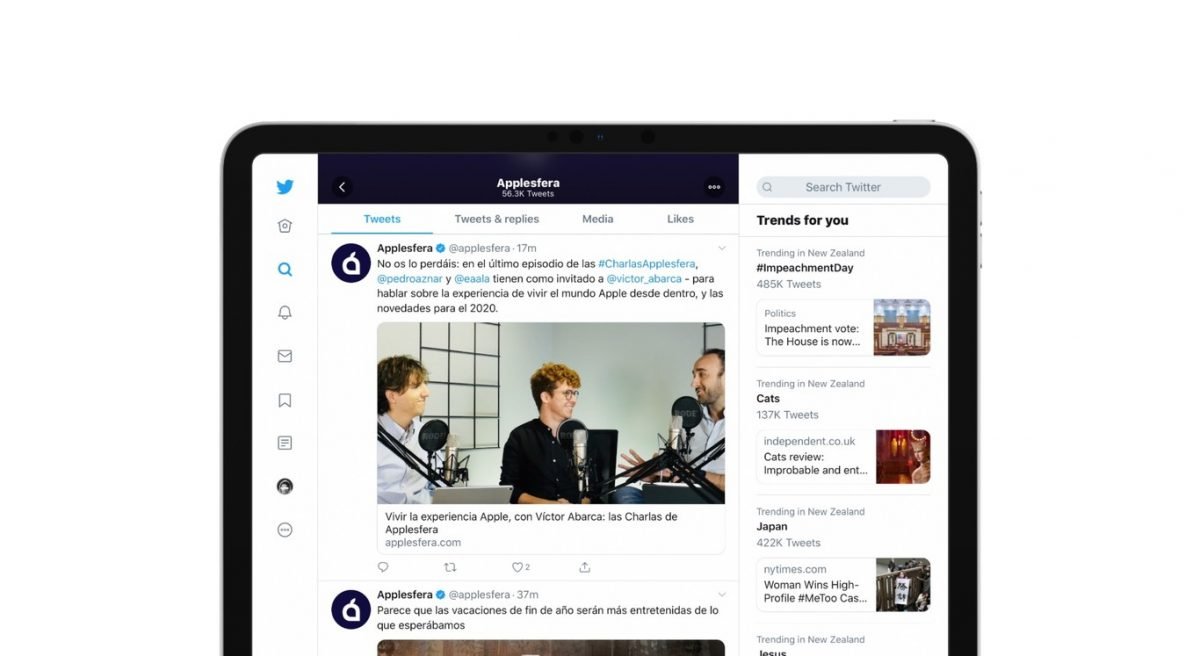Open Lists icon in sidebar
Viewport: 1200px width, 656px height.
click(x=285, y=443)
